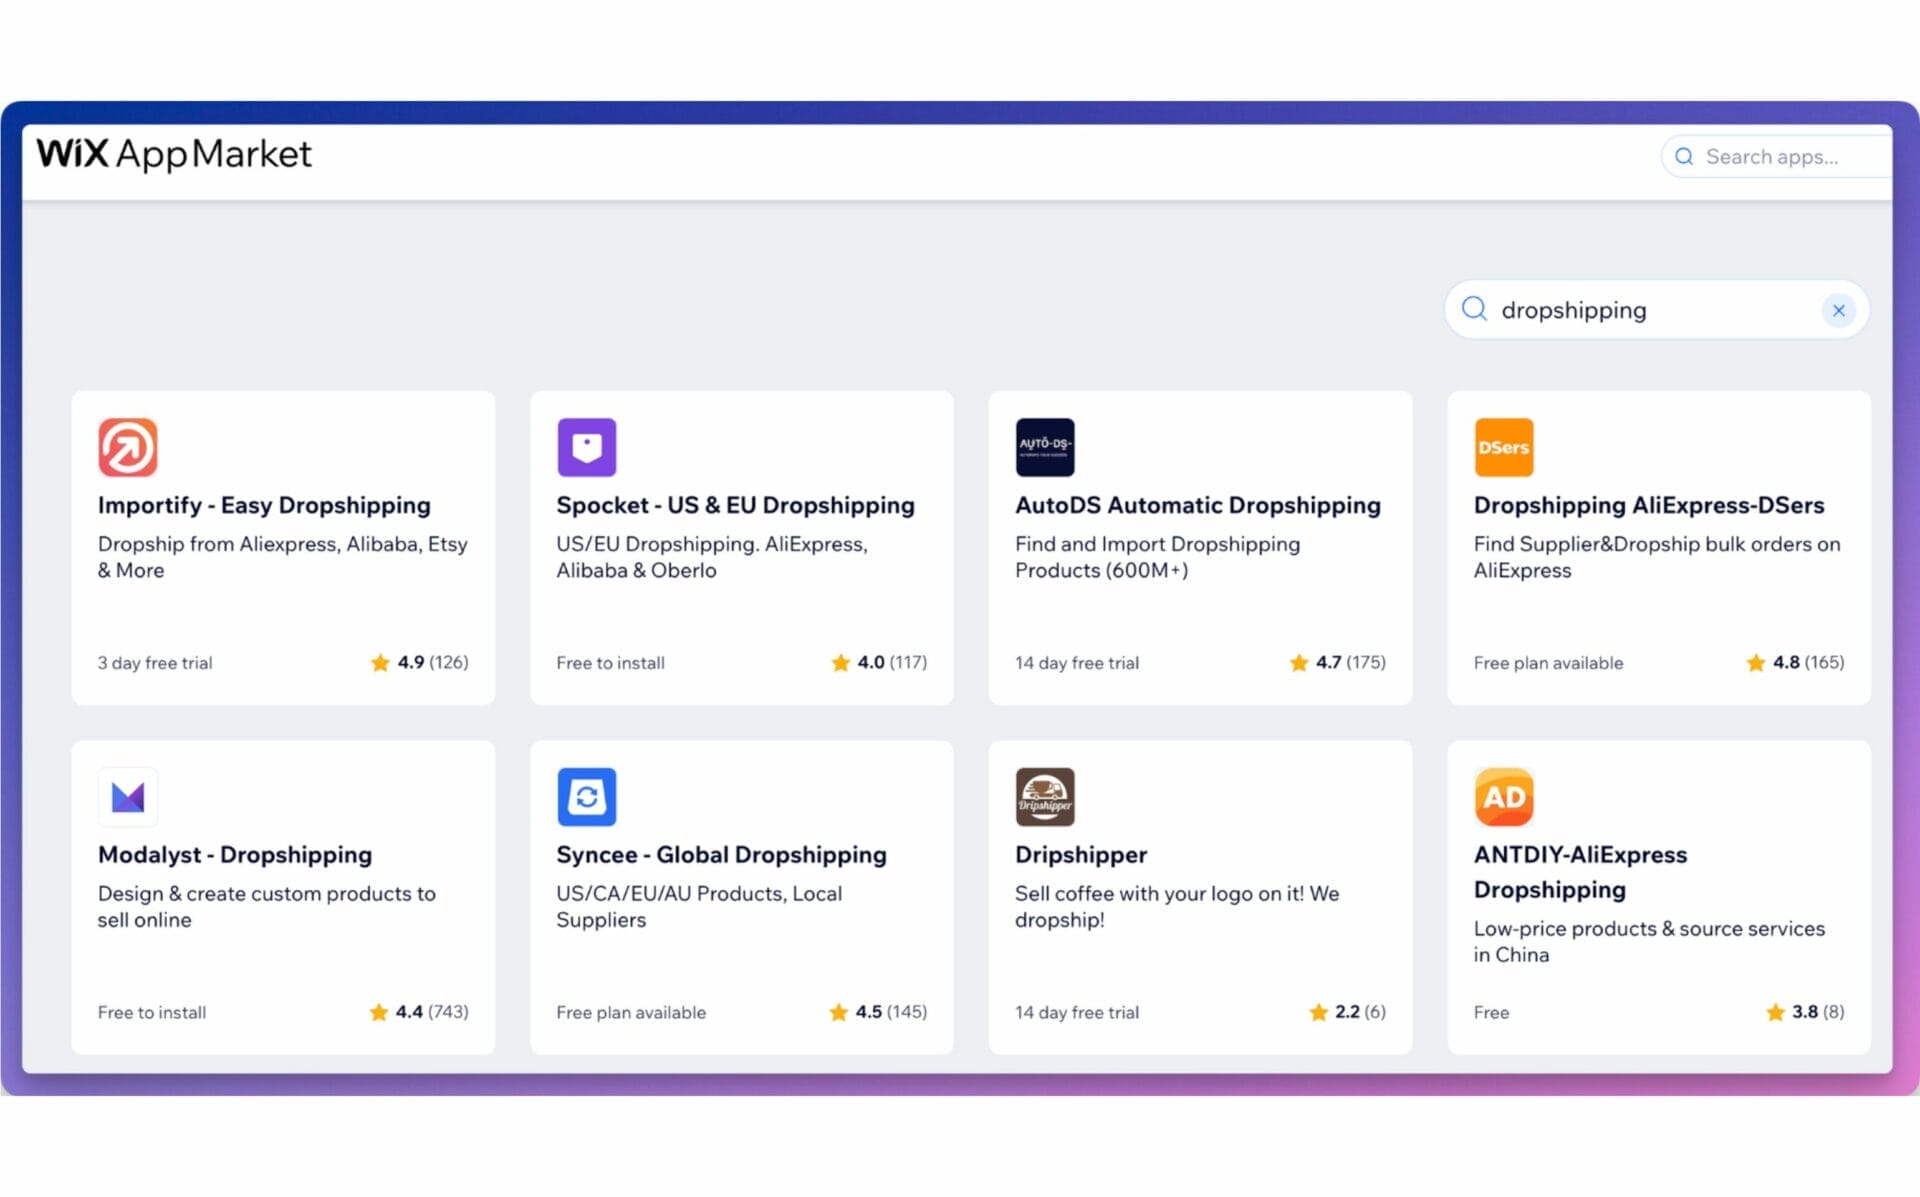1920x1197 pixels.
Task: Open the Importify app icon
Action: click(x=127, y=447)
